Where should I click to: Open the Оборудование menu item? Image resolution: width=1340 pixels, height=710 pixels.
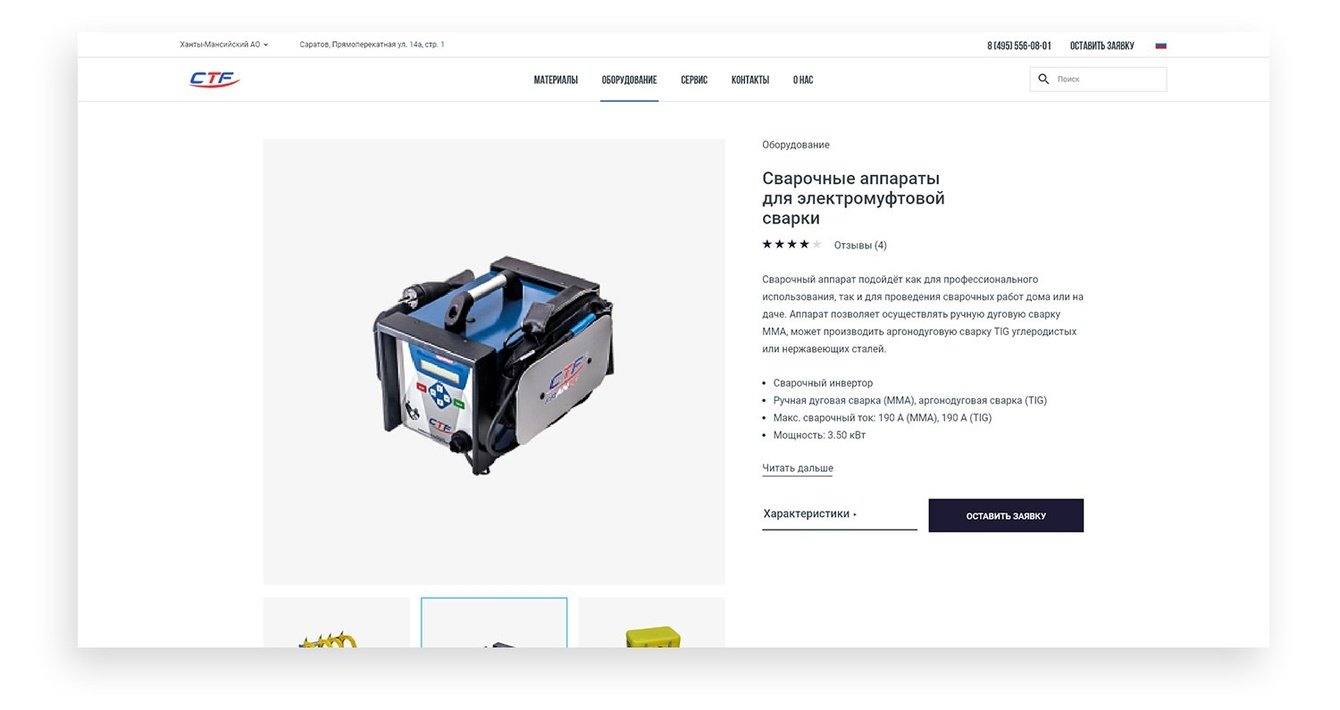click(629, 80)
